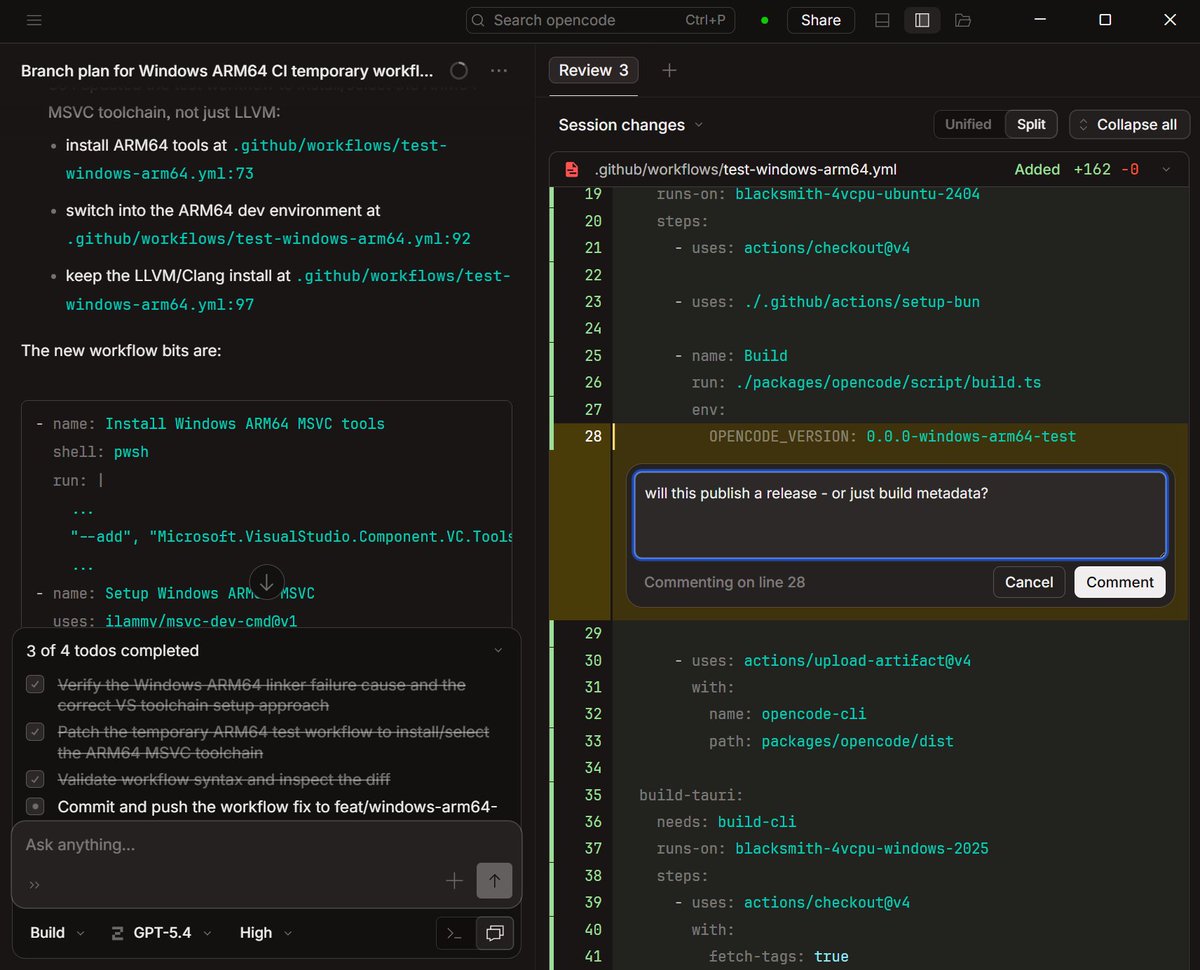1200x970 pixels.
Task: Click the double-chevron prompt icon
Action: pos(35,885)
